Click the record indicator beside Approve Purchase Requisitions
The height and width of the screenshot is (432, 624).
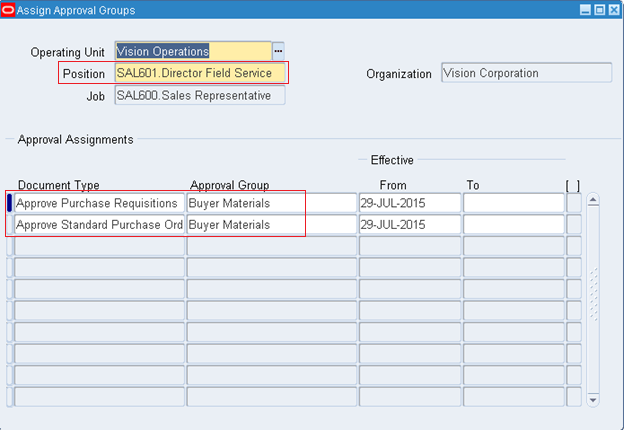(10, 203)
